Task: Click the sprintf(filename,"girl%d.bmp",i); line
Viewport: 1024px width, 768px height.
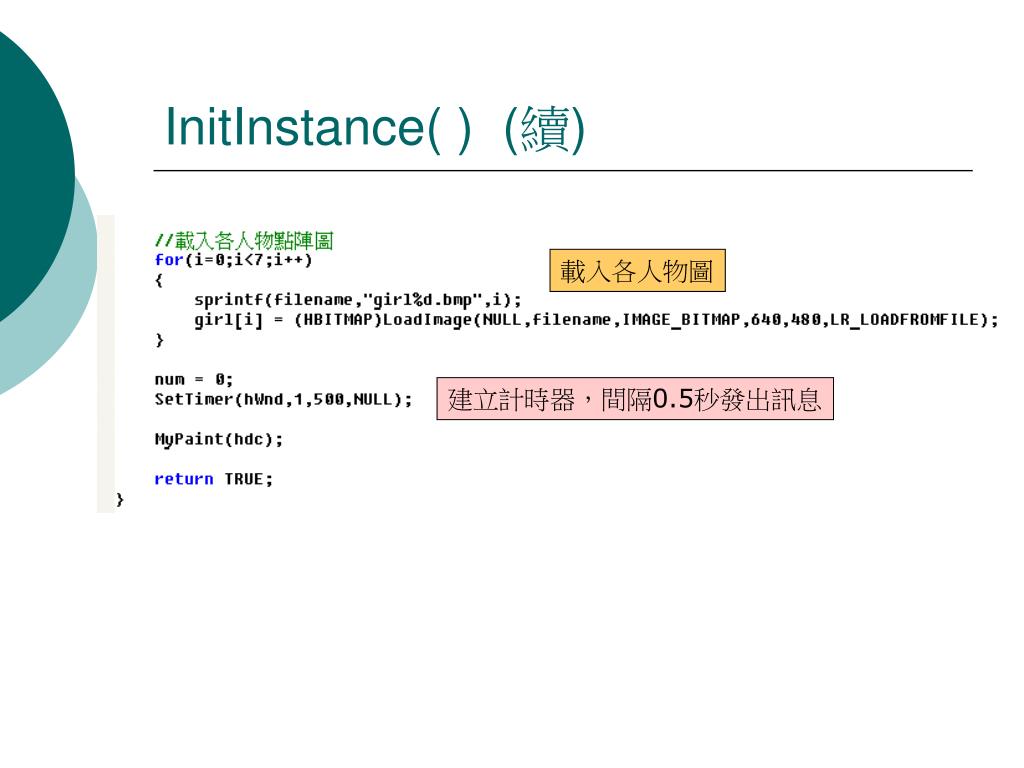Action: [358, 300]
